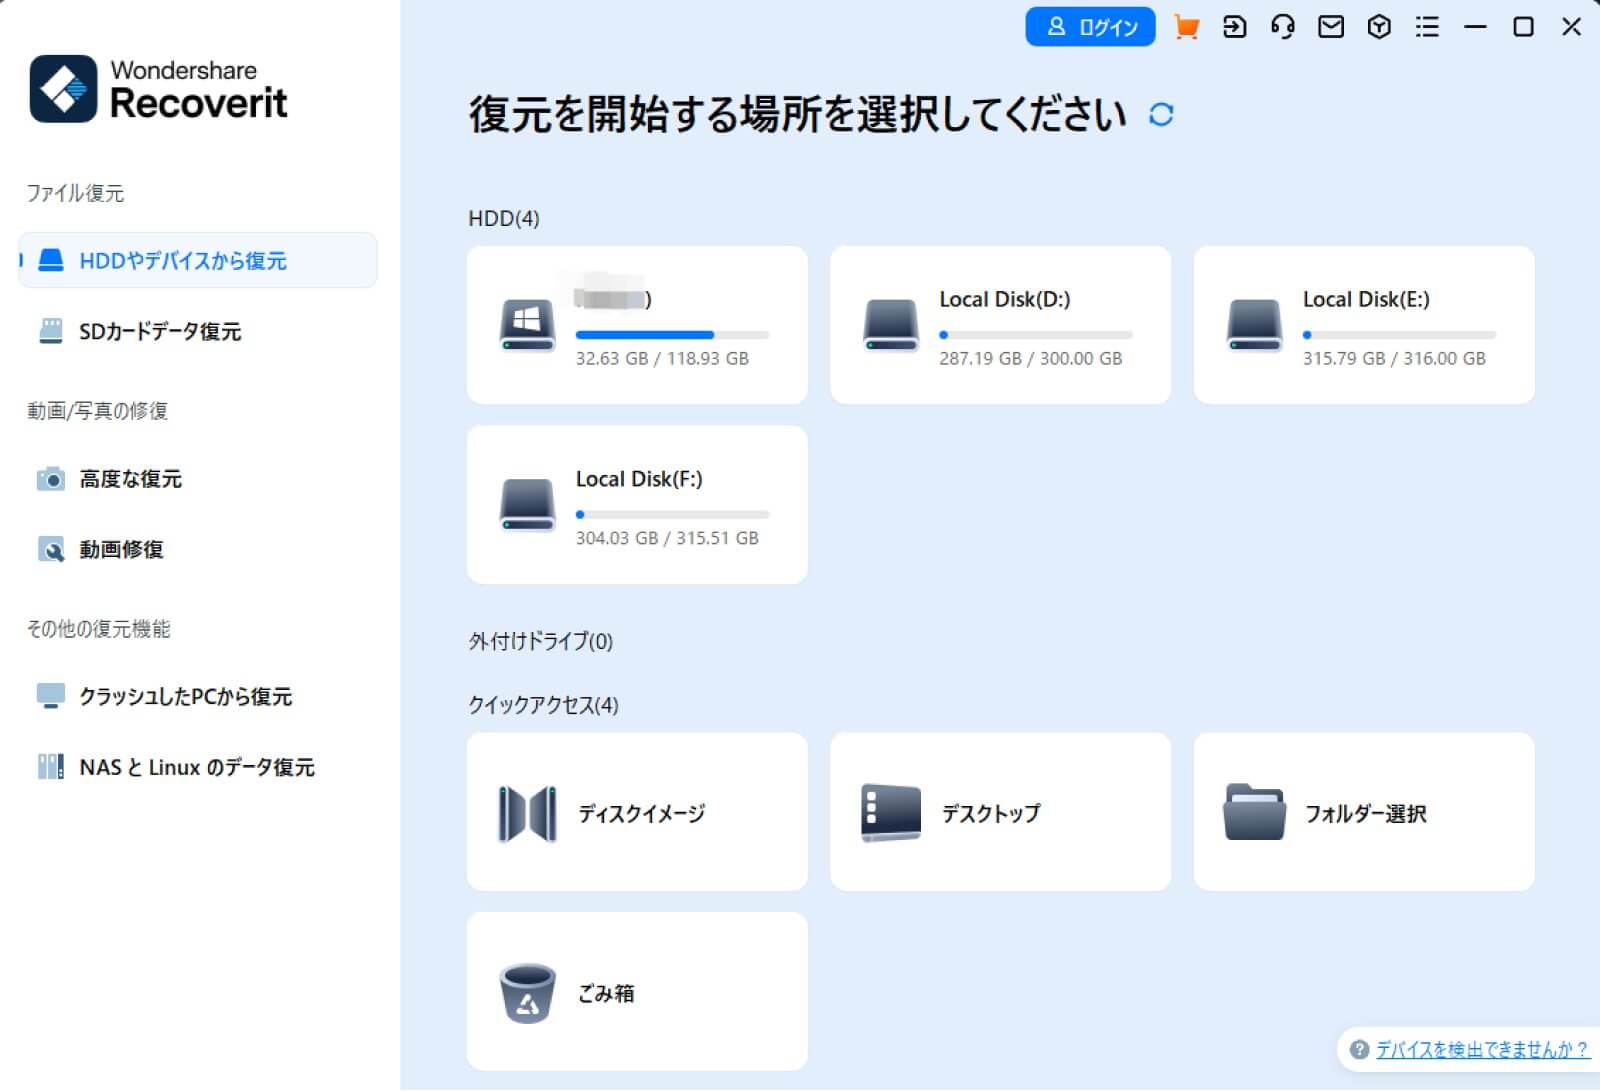Click the ごみ箱 recycle bin icon
The height and width of the screenshot is (1091, 1600).
click(527, 993)
